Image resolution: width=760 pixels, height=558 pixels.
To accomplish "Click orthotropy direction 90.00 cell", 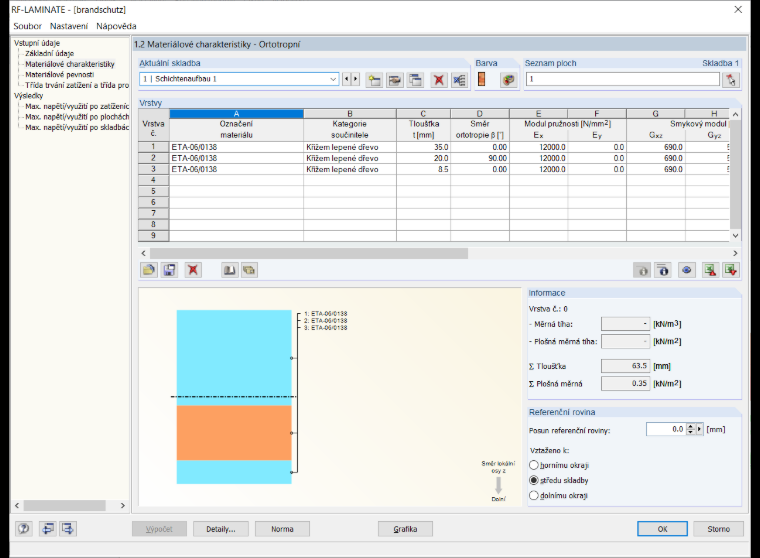I will click(480, 158).
